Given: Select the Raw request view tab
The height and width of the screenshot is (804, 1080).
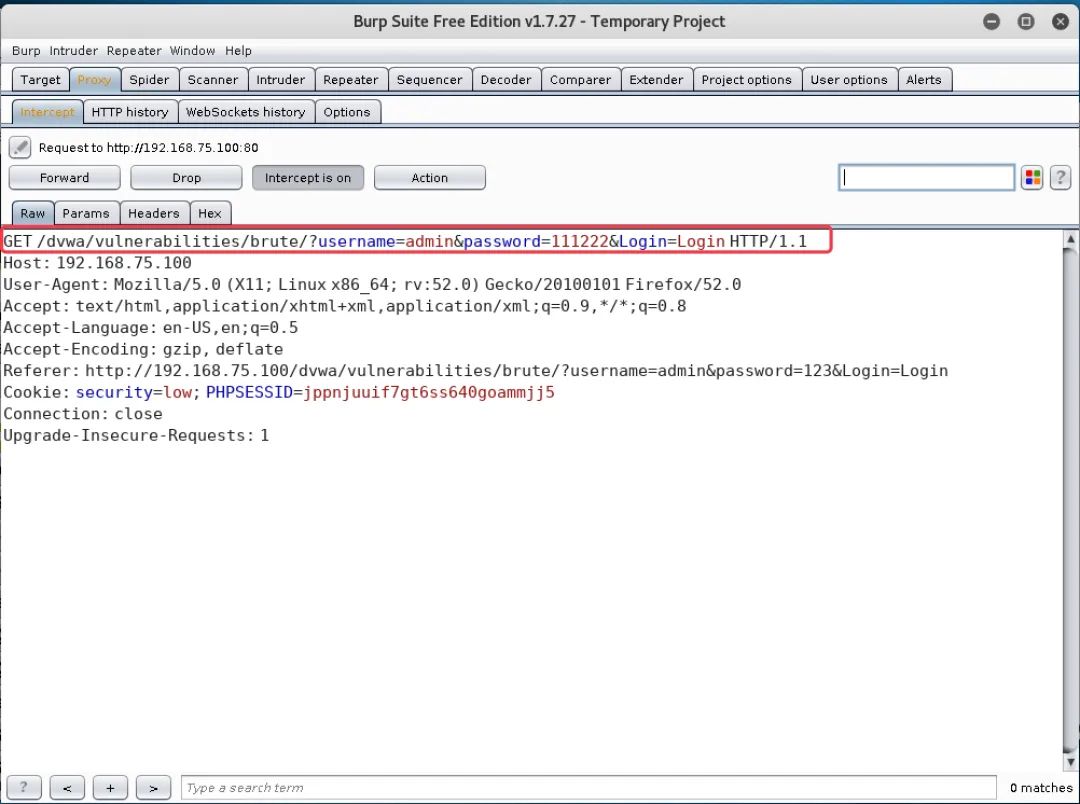Looking at the screenshot, I should click(x=32, y=213).
